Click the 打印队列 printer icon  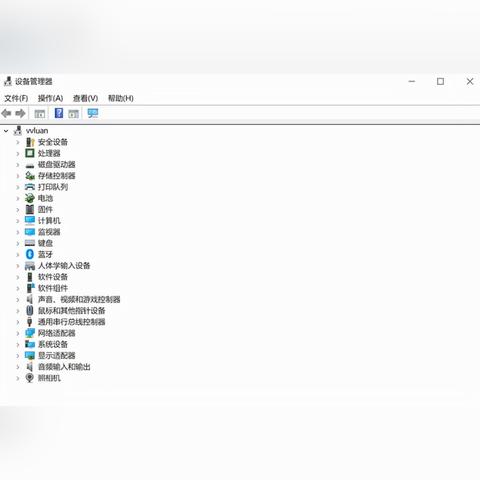tap(30, 187)
